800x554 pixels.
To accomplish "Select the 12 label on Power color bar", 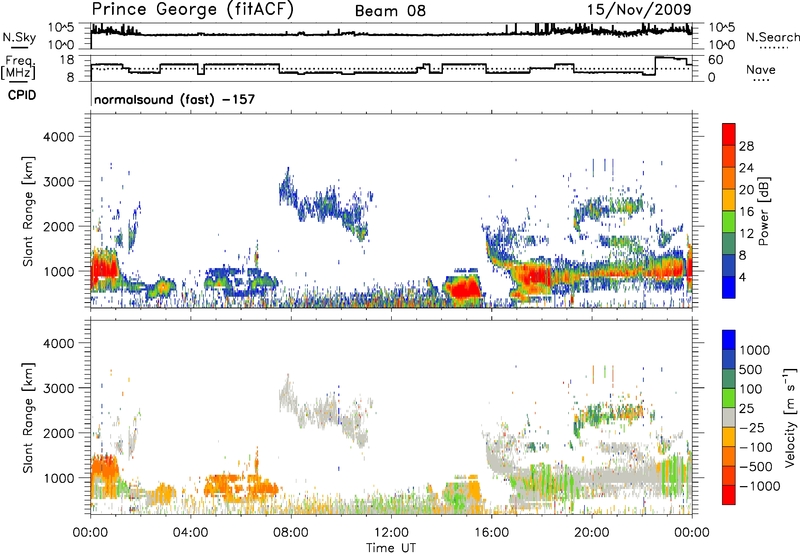I will (746, 234).
